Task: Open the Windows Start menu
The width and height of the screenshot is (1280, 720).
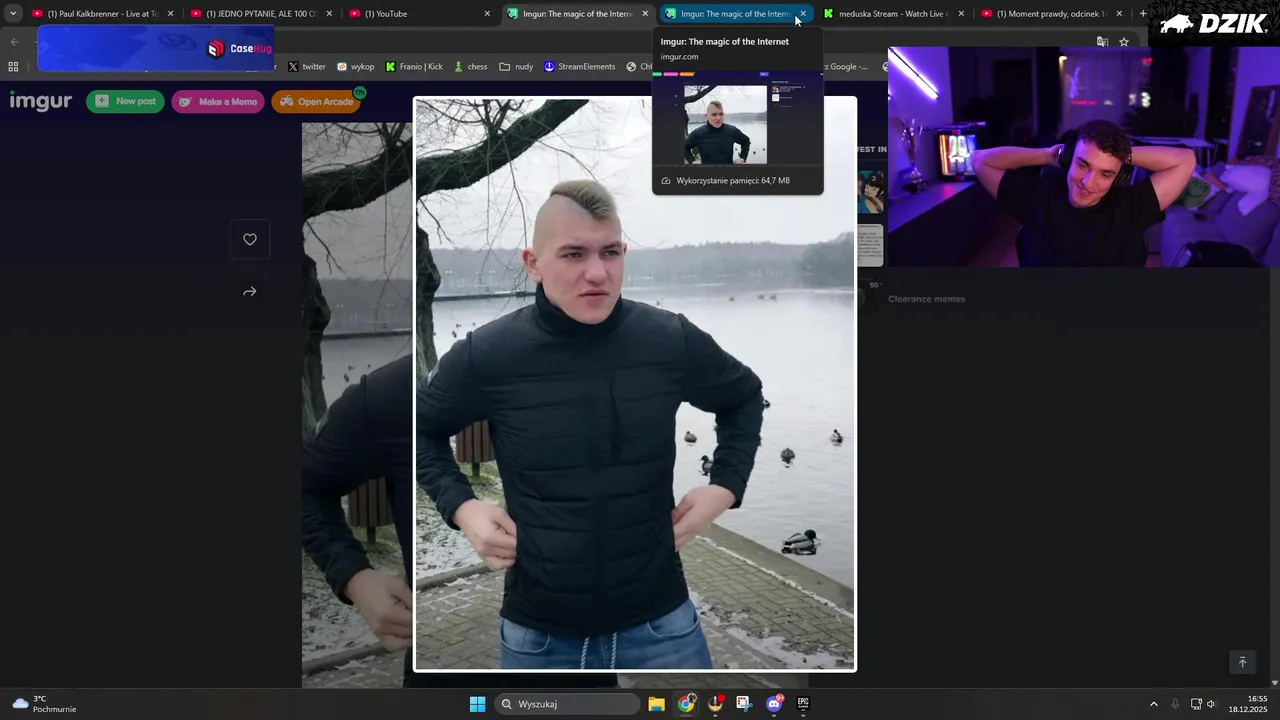Action: [x=477, y=704]
